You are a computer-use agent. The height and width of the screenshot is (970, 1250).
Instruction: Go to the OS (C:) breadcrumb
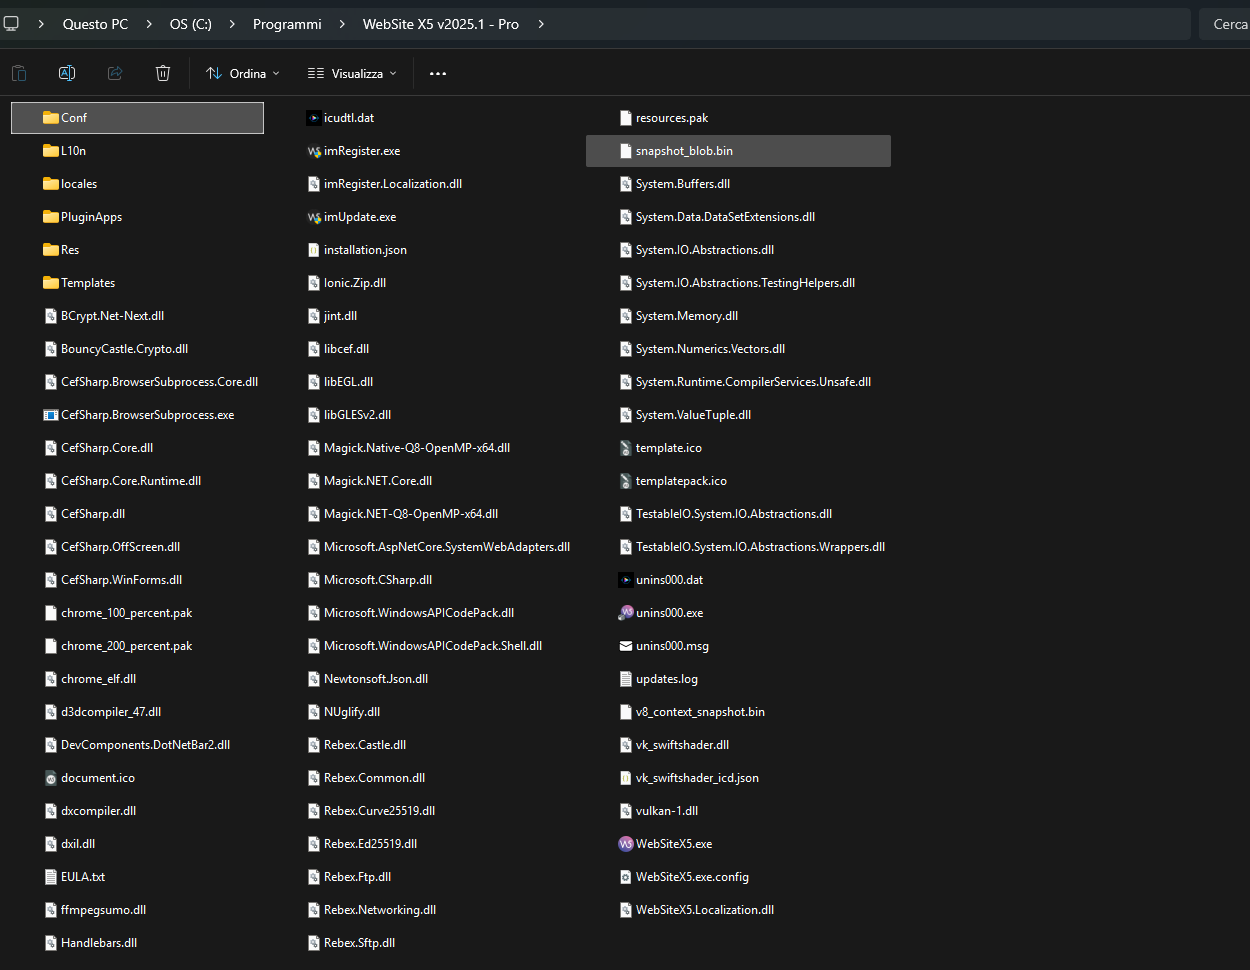pos(191,24)
